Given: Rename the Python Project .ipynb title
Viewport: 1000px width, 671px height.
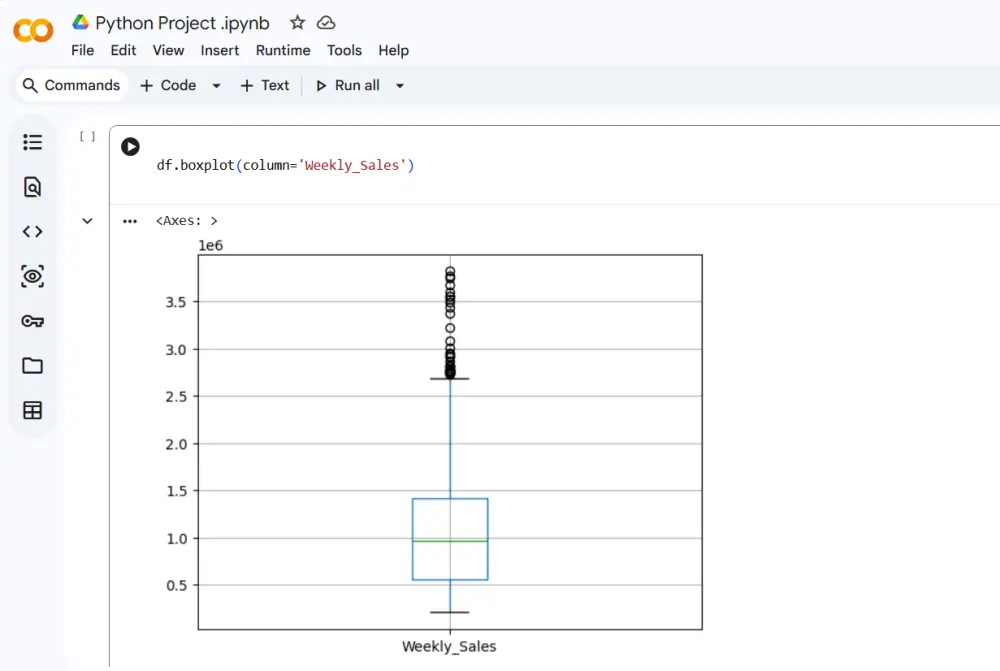Looking at the screenshot, I should pos(182,23).
